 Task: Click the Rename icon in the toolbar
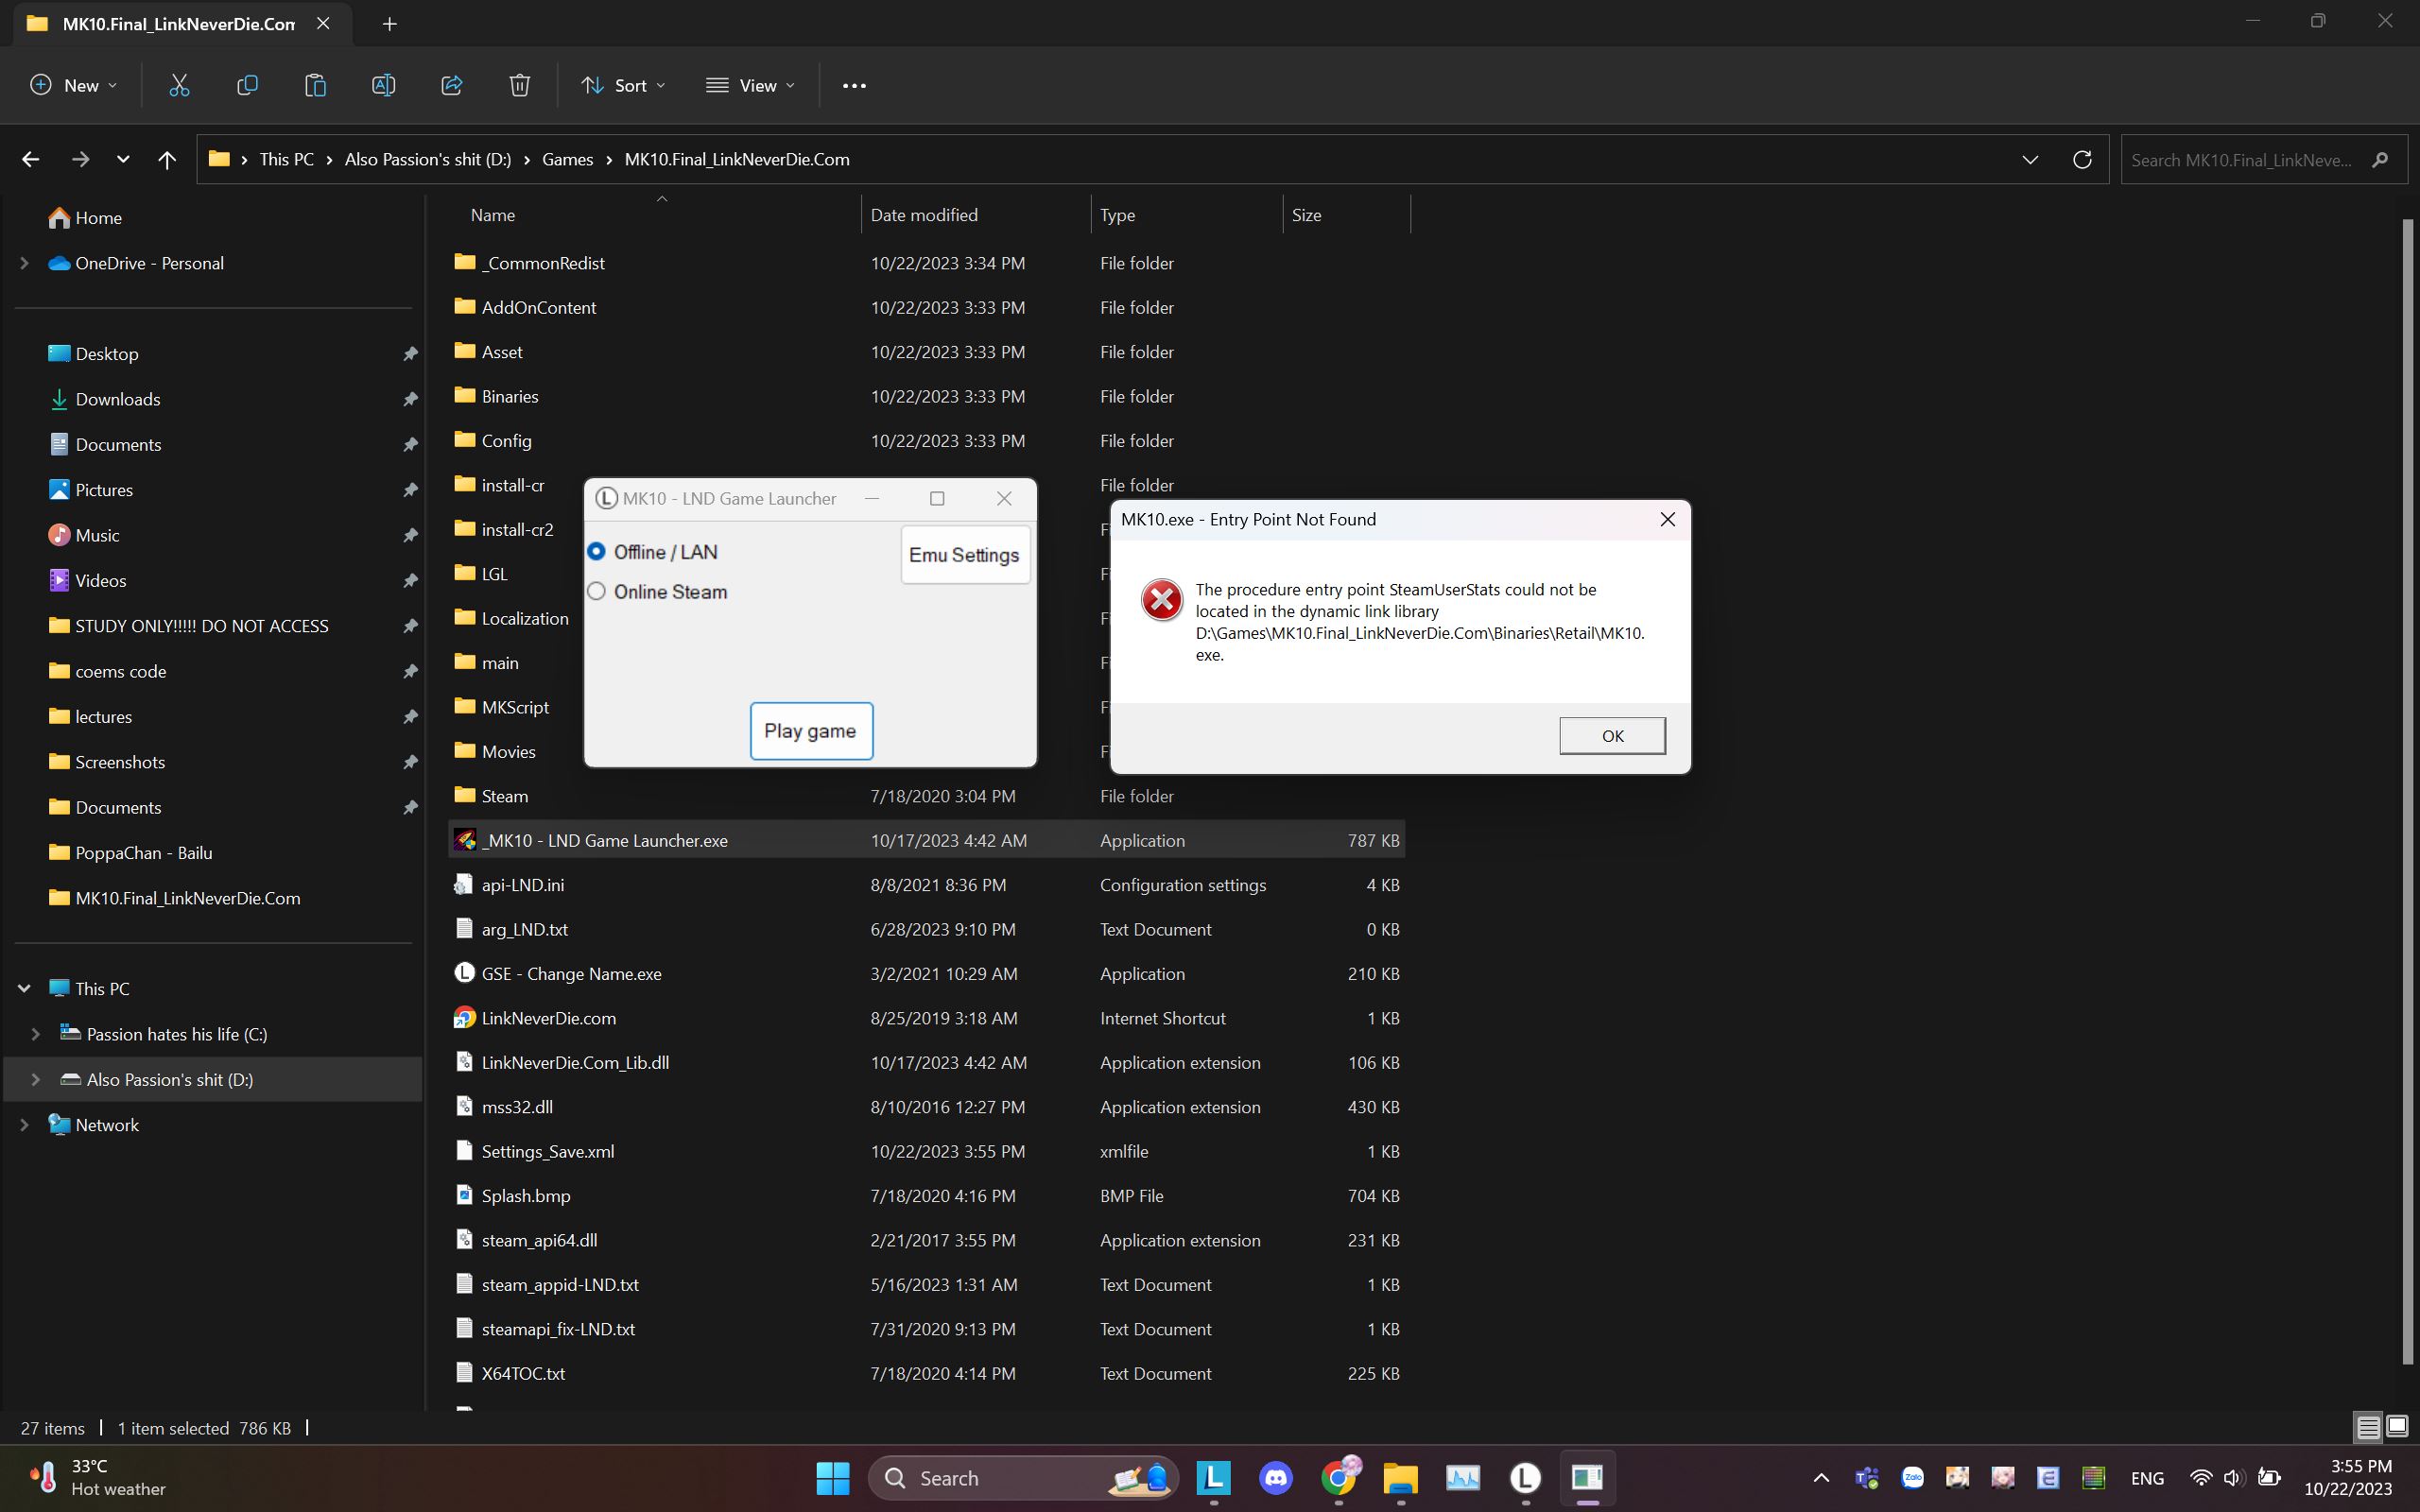click(x=384, y=85)
